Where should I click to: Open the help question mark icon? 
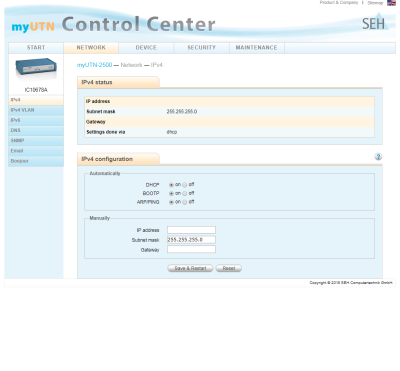coord(378,156)
